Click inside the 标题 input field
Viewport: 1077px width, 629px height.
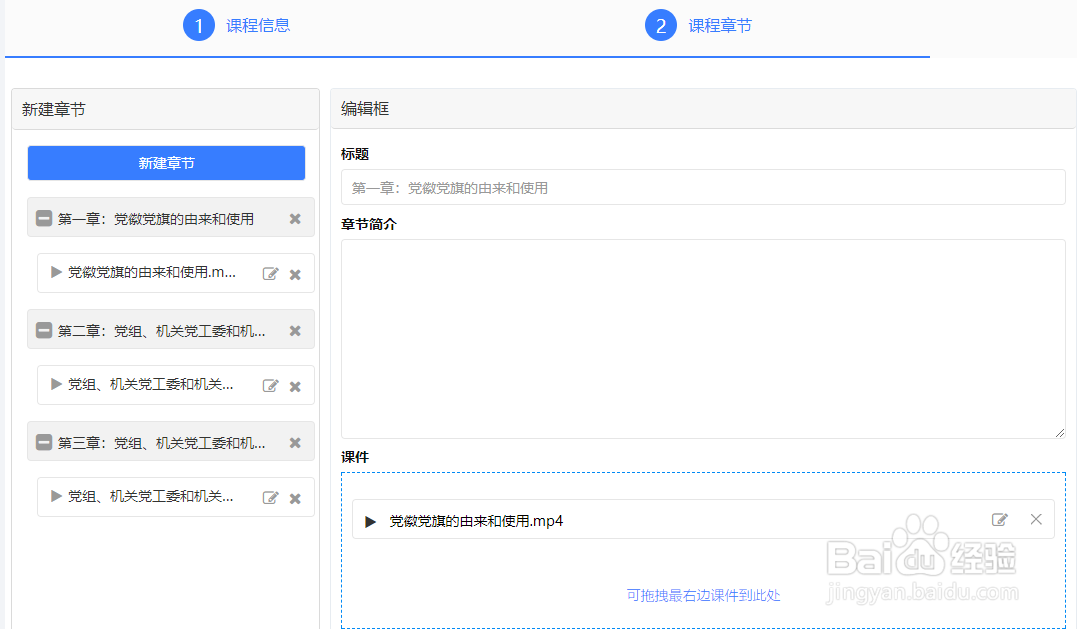700,187
